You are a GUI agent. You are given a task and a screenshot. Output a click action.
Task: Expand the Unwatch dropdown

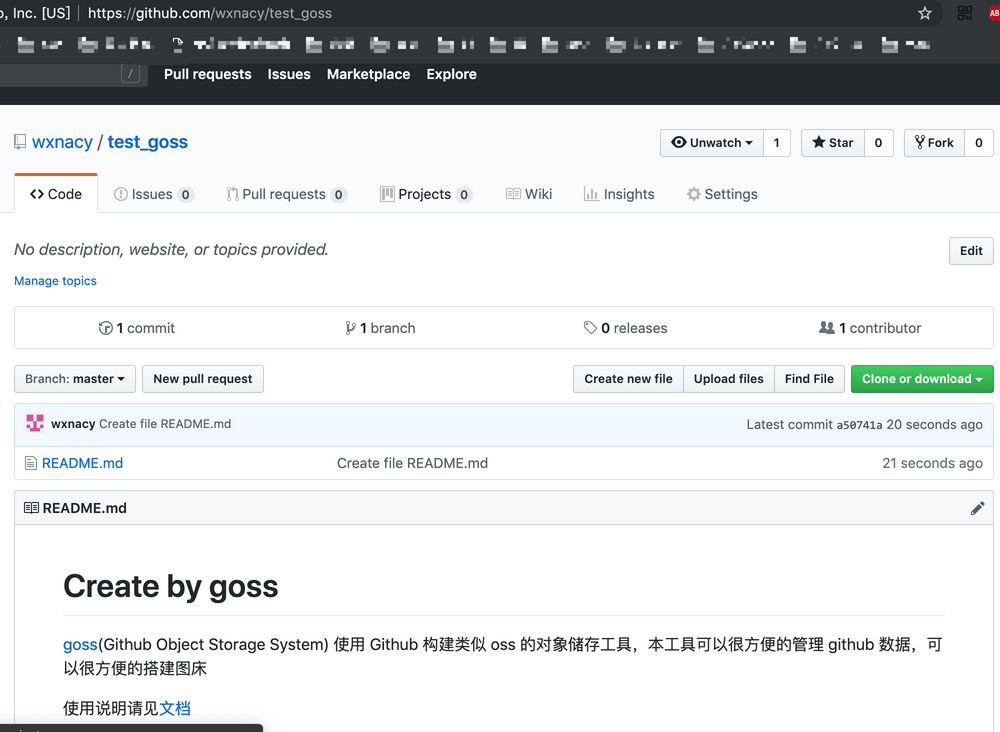pos(712,143)
